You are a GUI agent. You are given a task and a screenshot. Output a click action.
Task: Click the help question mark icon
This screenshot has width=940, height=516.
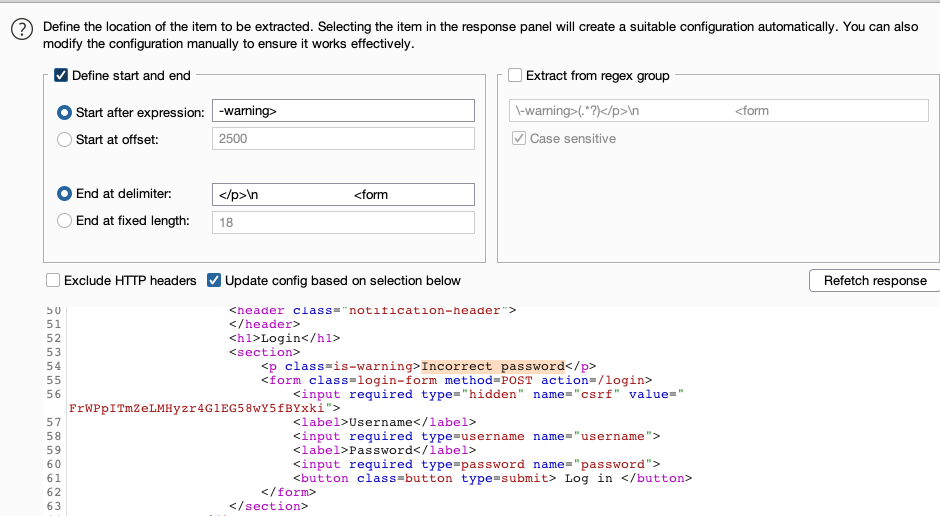pos(22,31)
